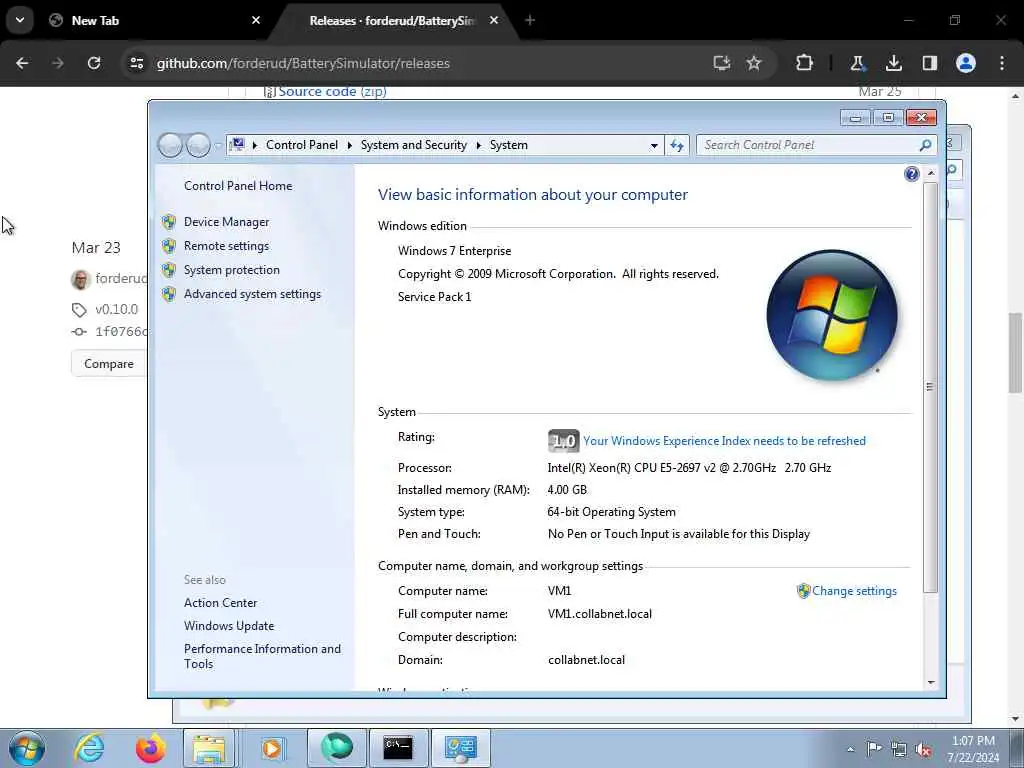Viewport: 1024px width, 768px height.
Task: Open Windows Media Player taskbar icon
Action: pos(272,748)
